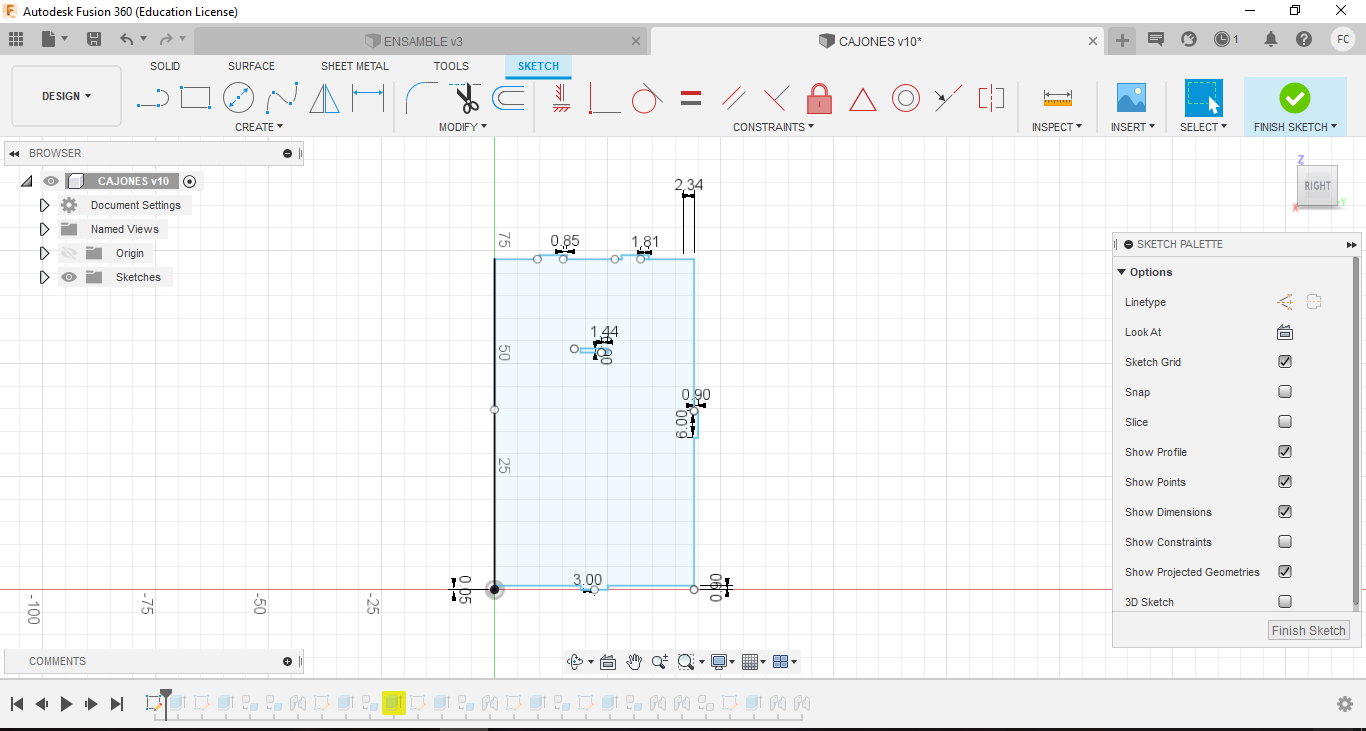Apply the Midpoint triangle constraint
The image size is (1366, 731).
click(862, 99)
